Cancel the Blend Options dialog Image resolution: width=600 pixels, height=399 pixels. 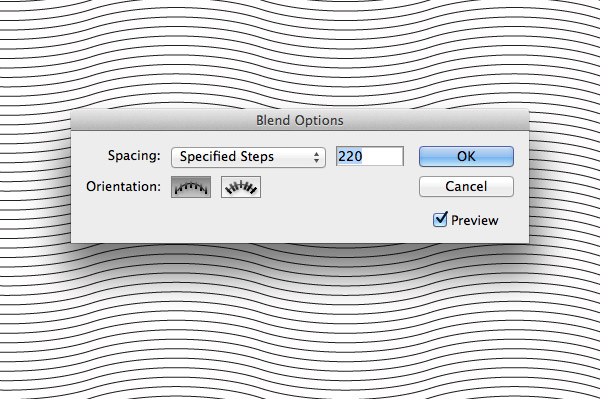click(466, 186)
